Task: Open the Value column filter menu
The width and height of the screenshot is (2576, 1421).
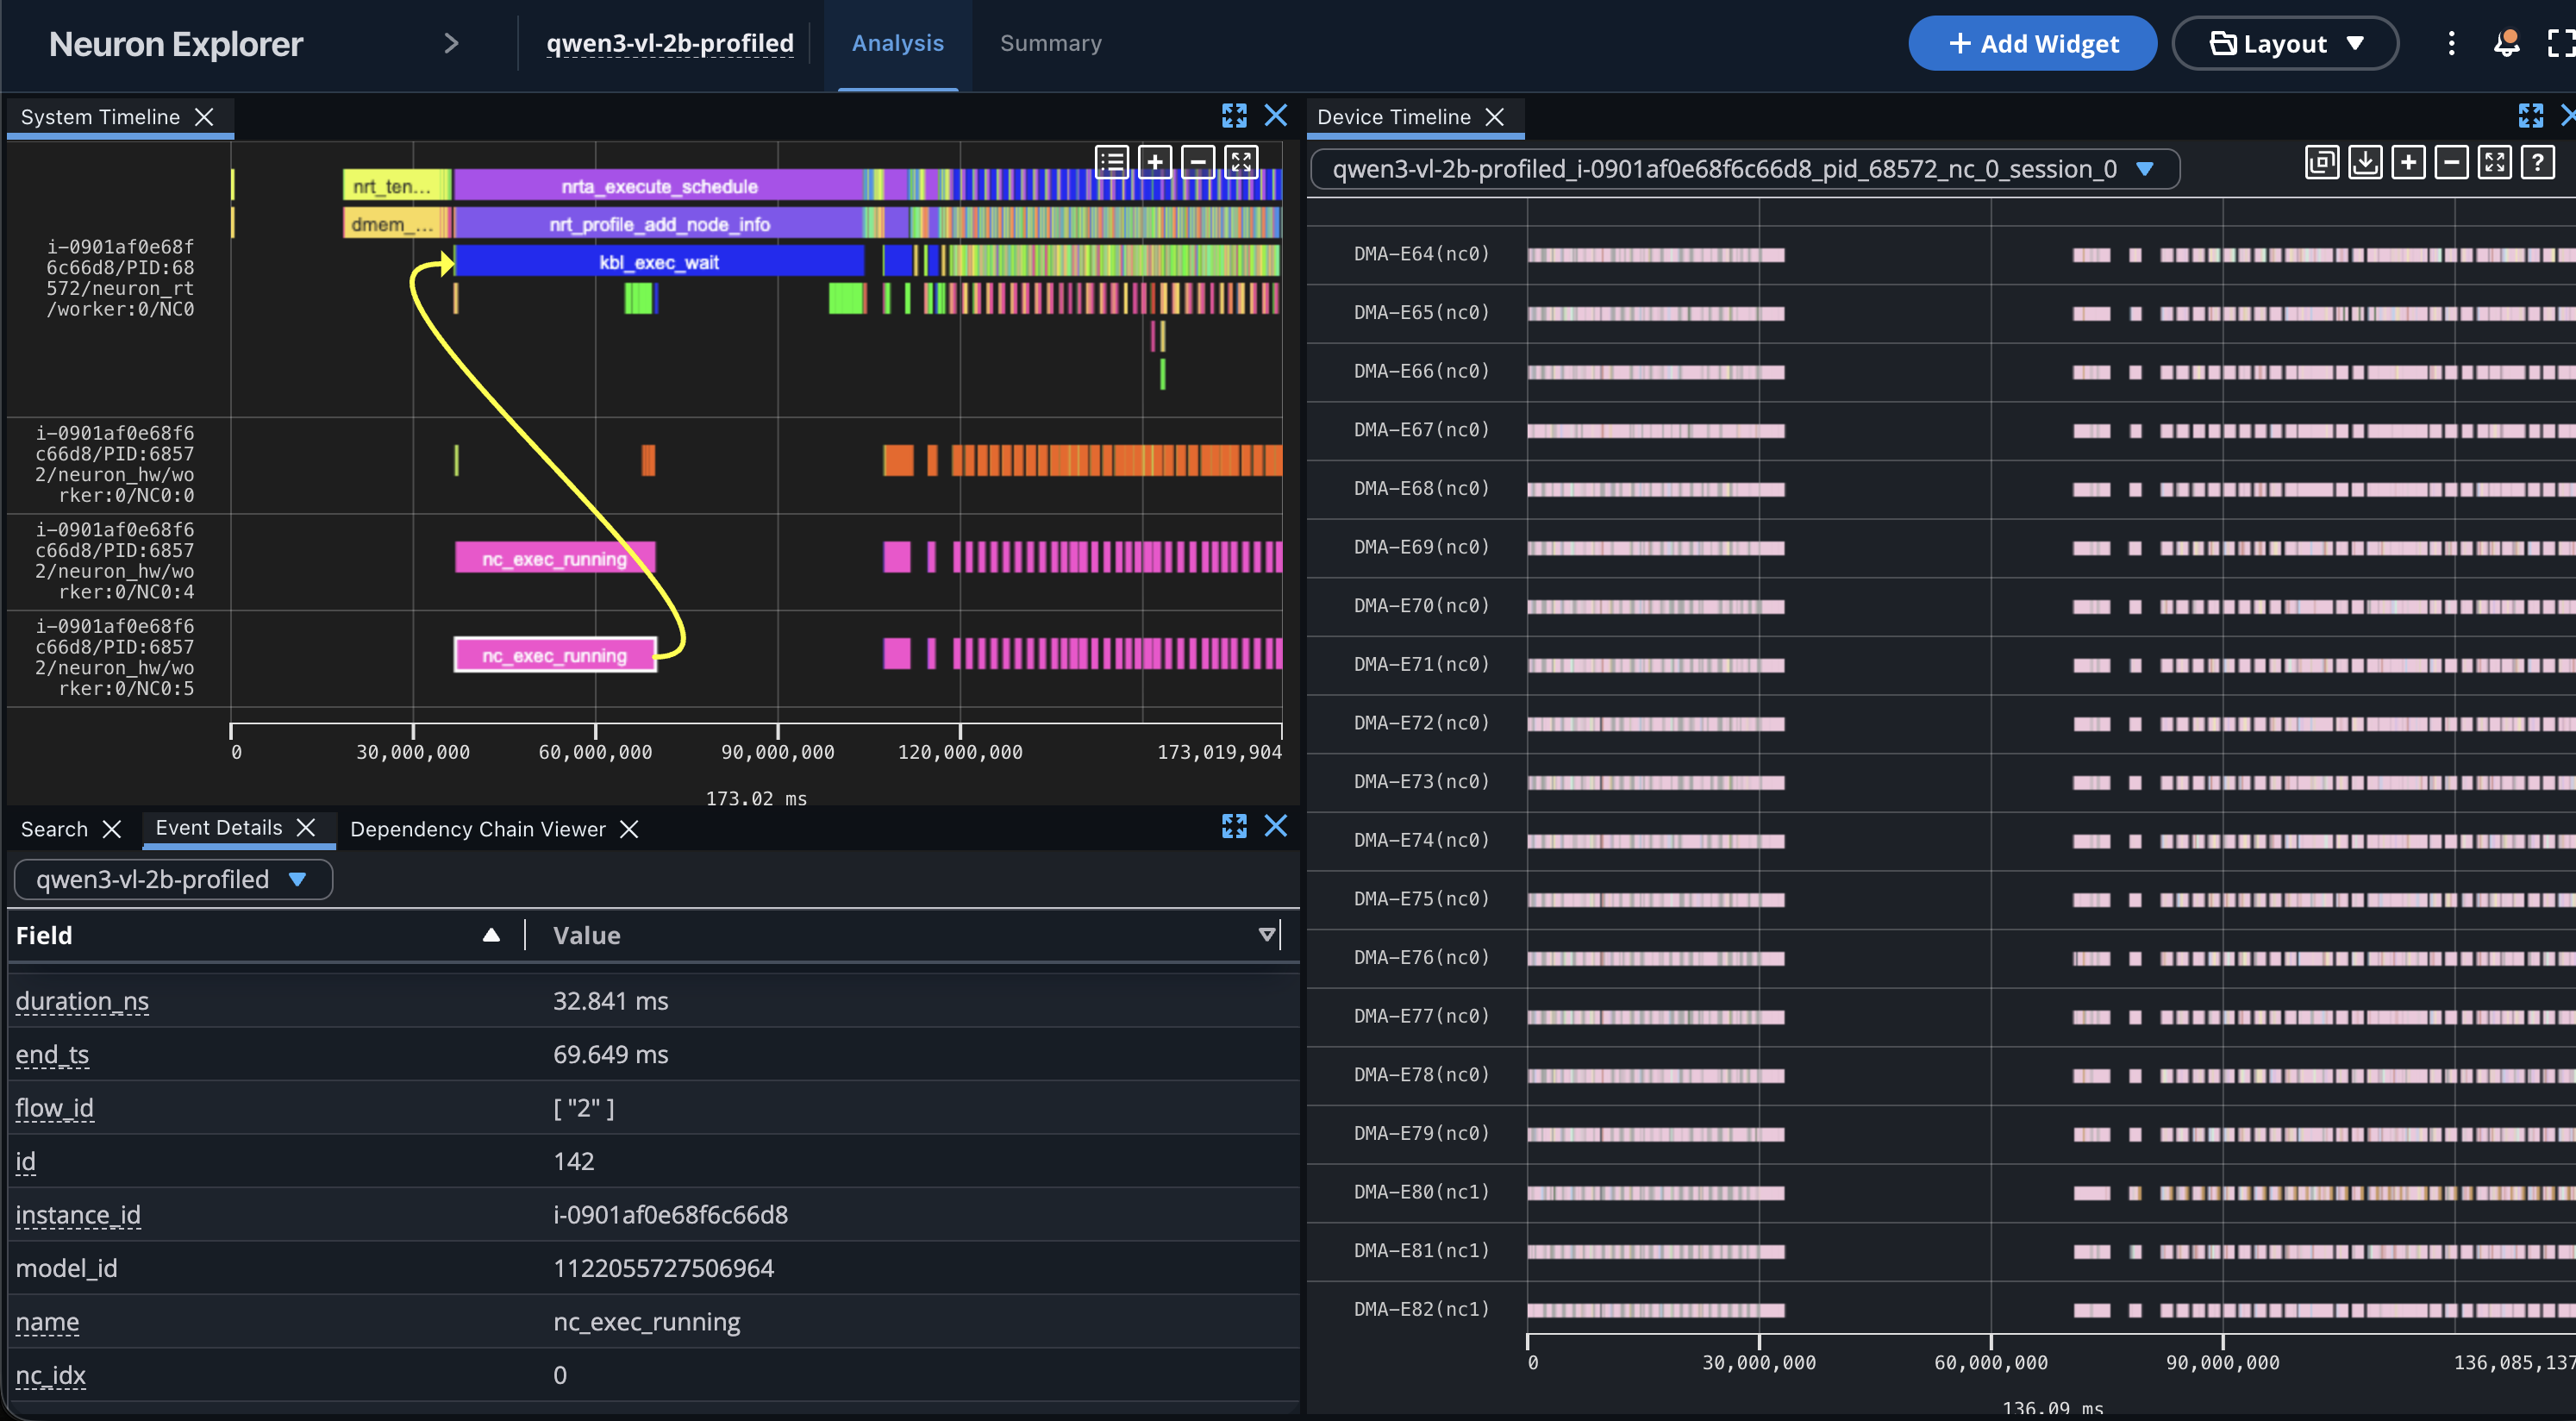Action: 1267,934
